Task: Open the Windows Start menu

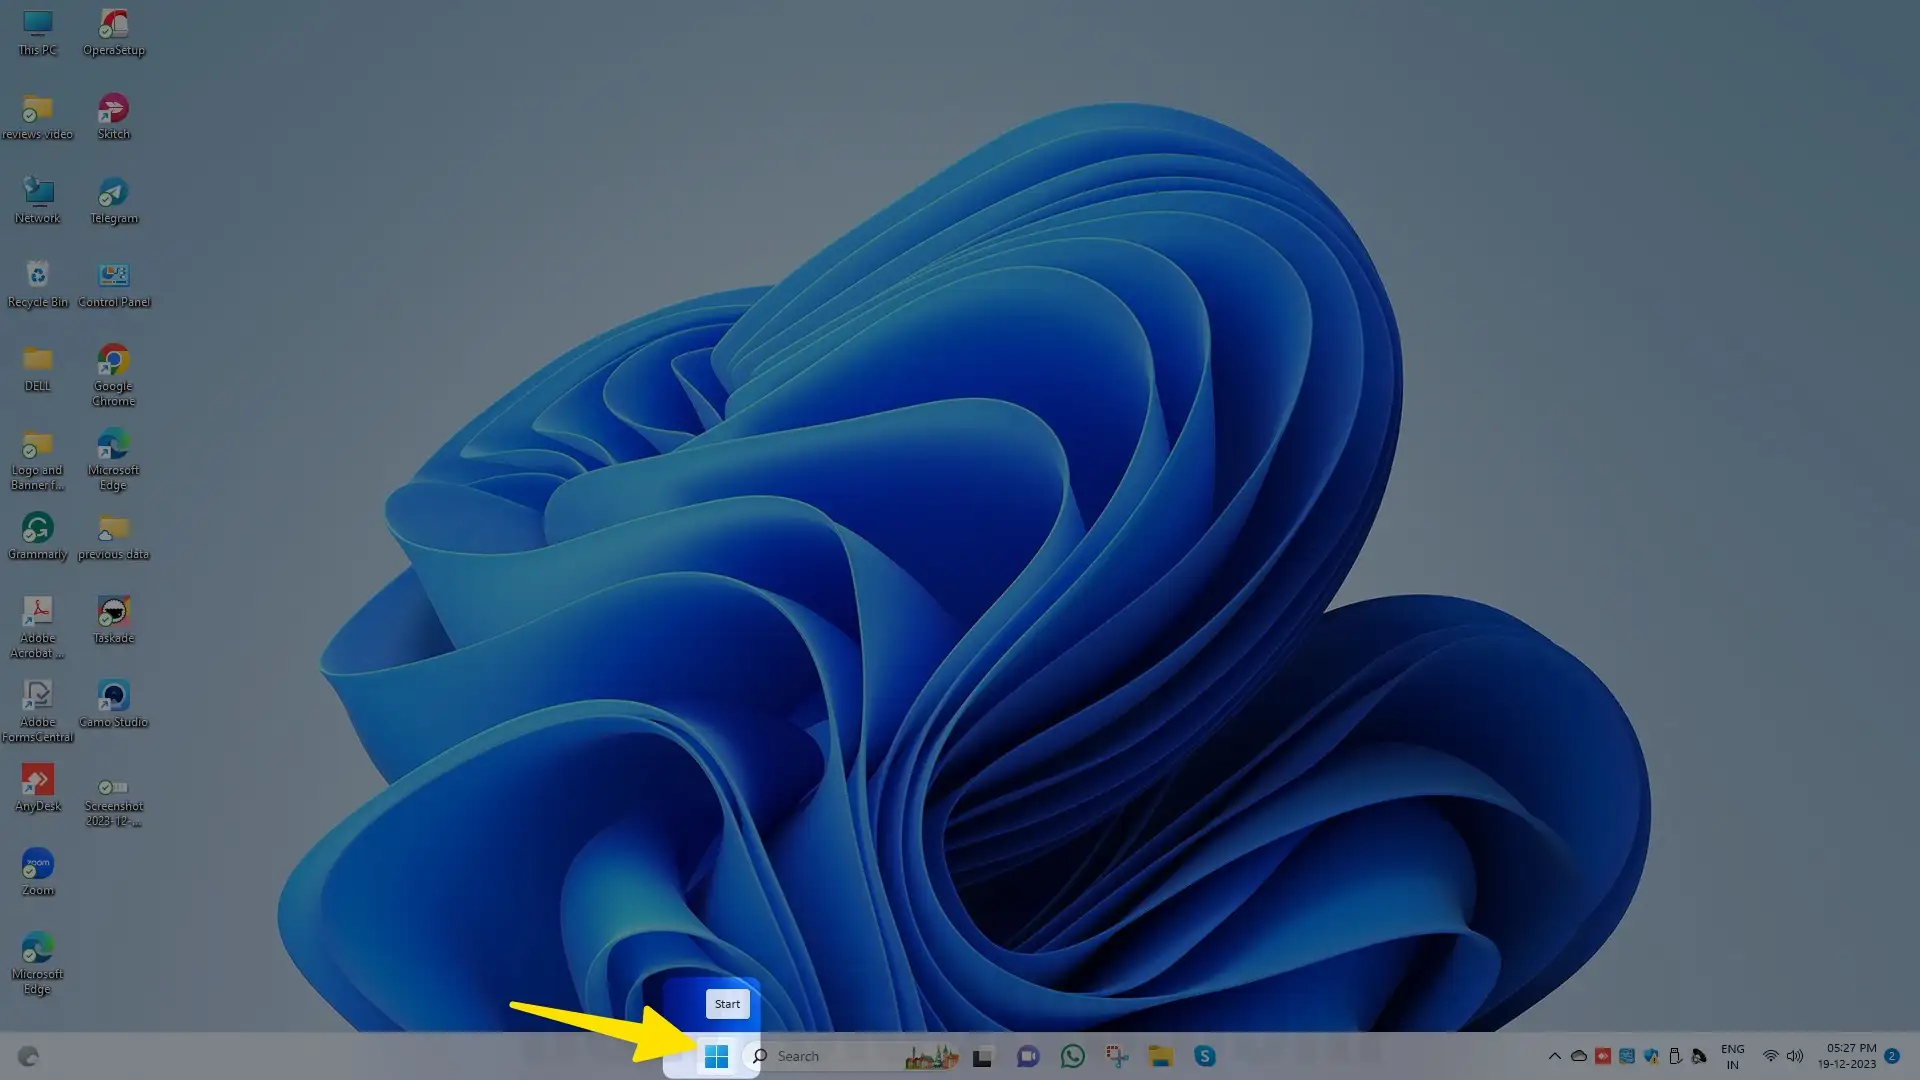Action: coord(716,1056)
